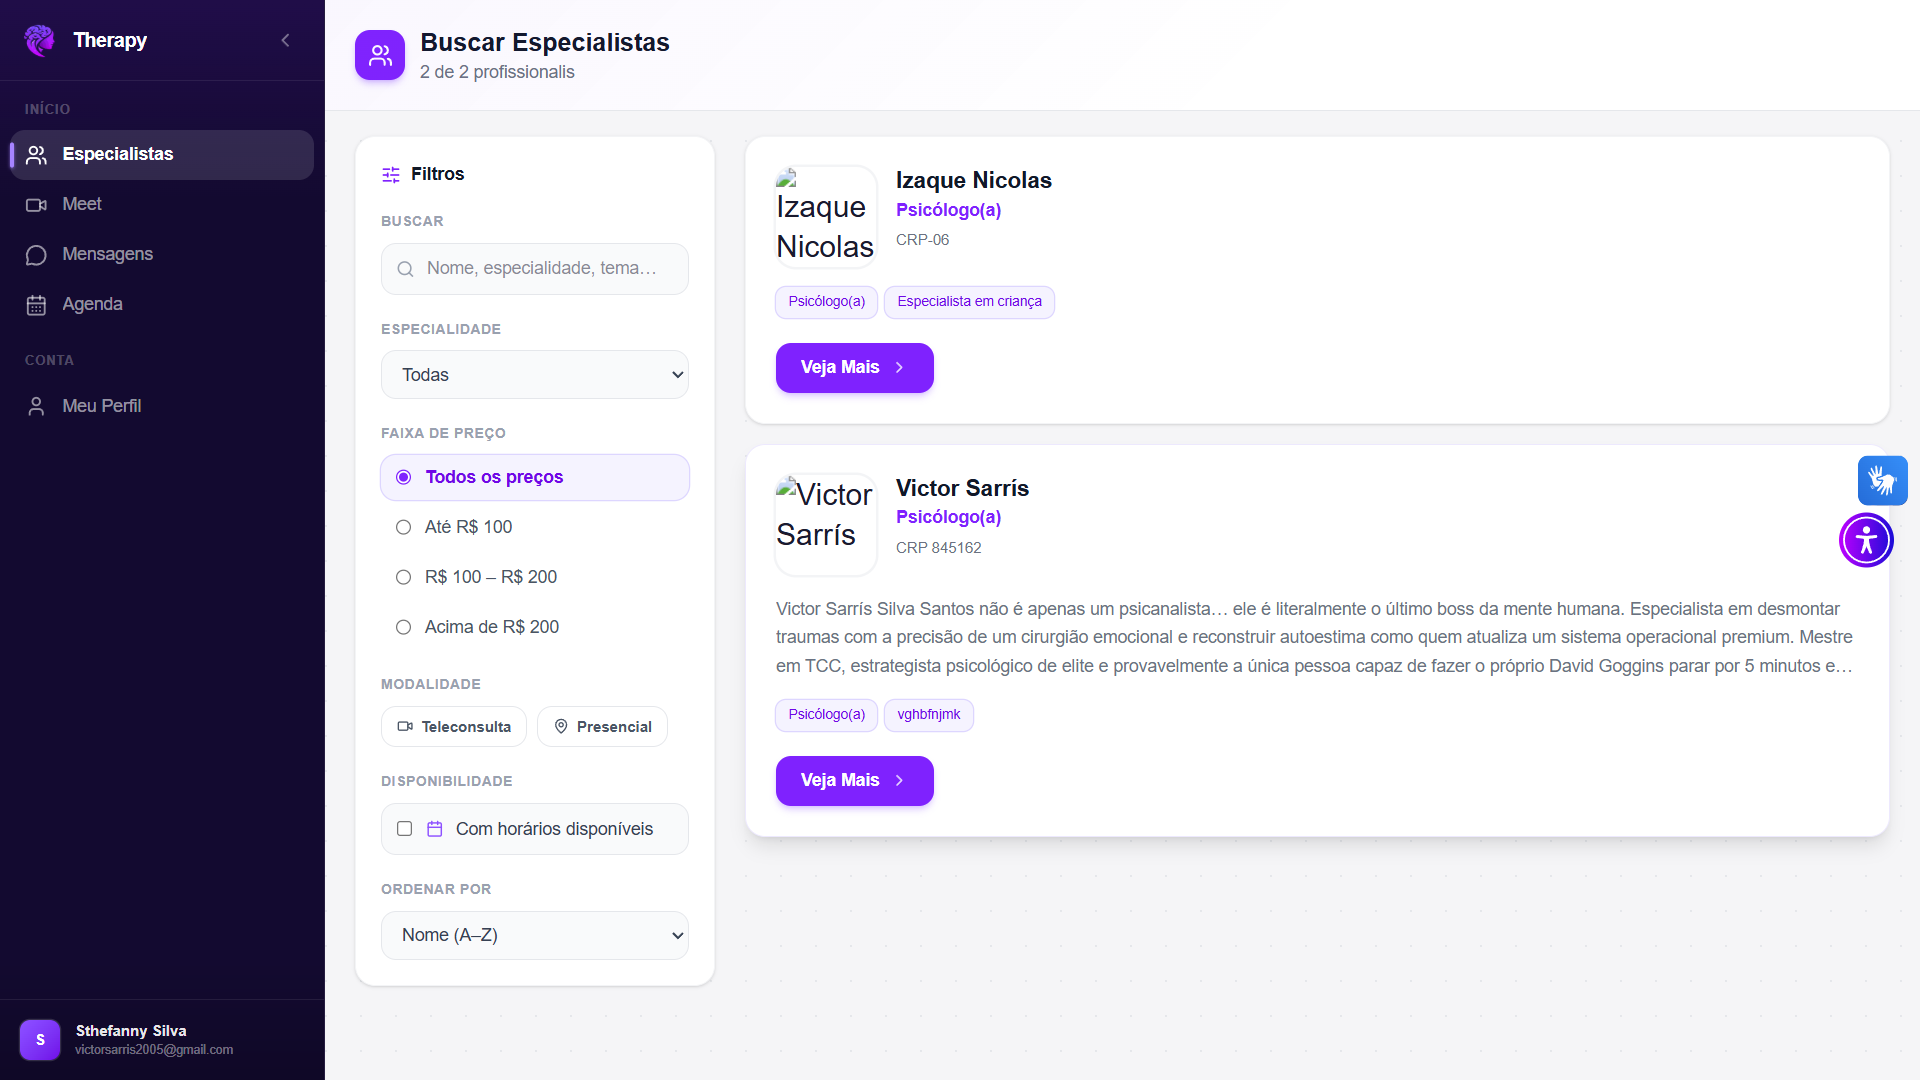Open the Especialidade Todas dropdown

(535, 375)
